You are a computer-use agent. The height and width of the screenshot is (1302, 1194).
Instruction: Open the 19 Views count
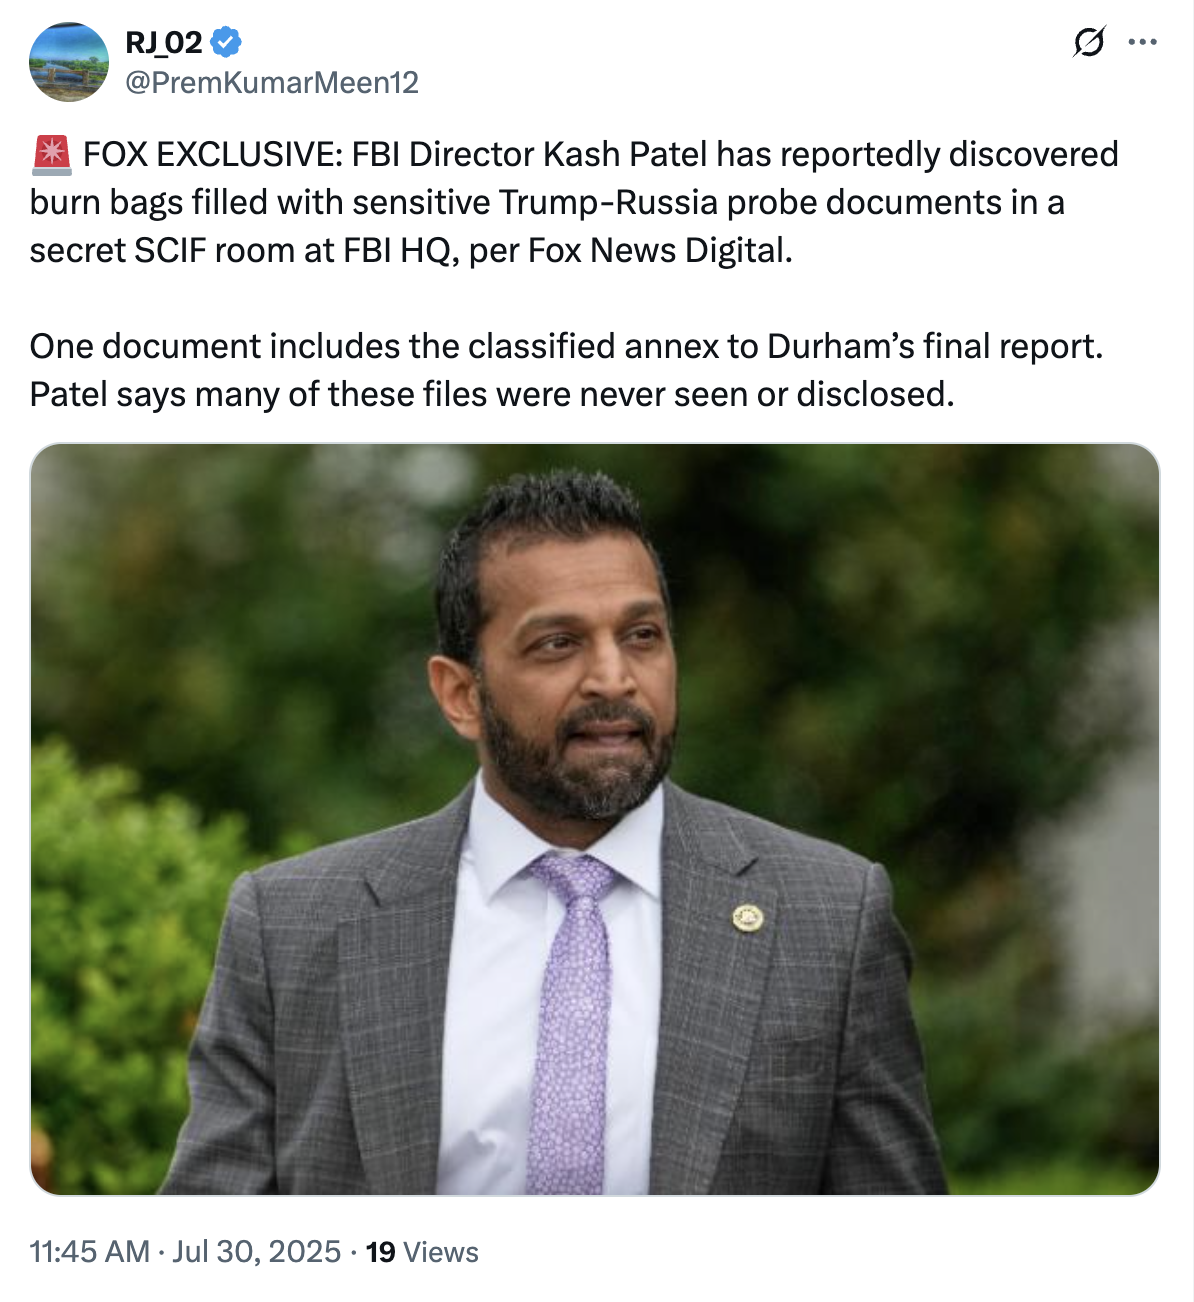coord(422,1252)
